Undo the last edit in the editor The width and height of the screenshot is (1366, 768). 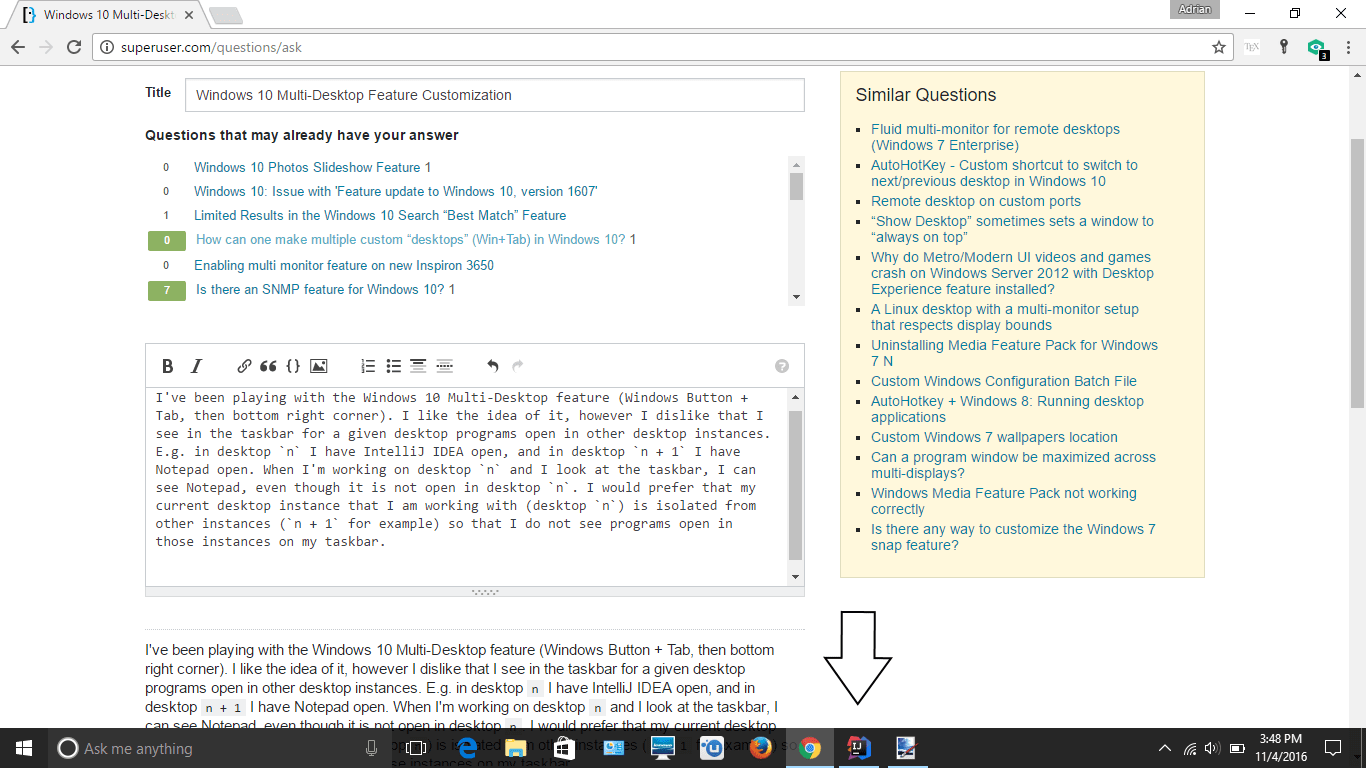(x=492, y=366)
